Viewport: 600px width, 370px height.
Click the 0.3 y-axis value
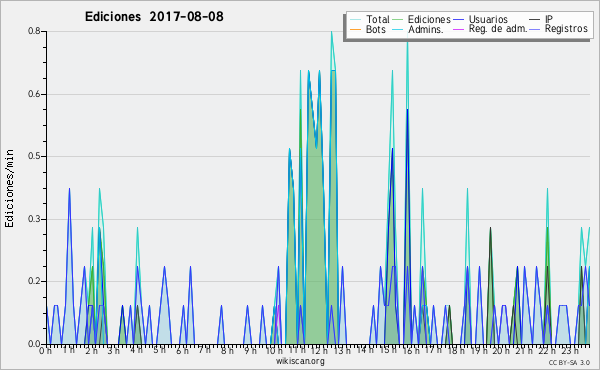(x=34, y=219)
